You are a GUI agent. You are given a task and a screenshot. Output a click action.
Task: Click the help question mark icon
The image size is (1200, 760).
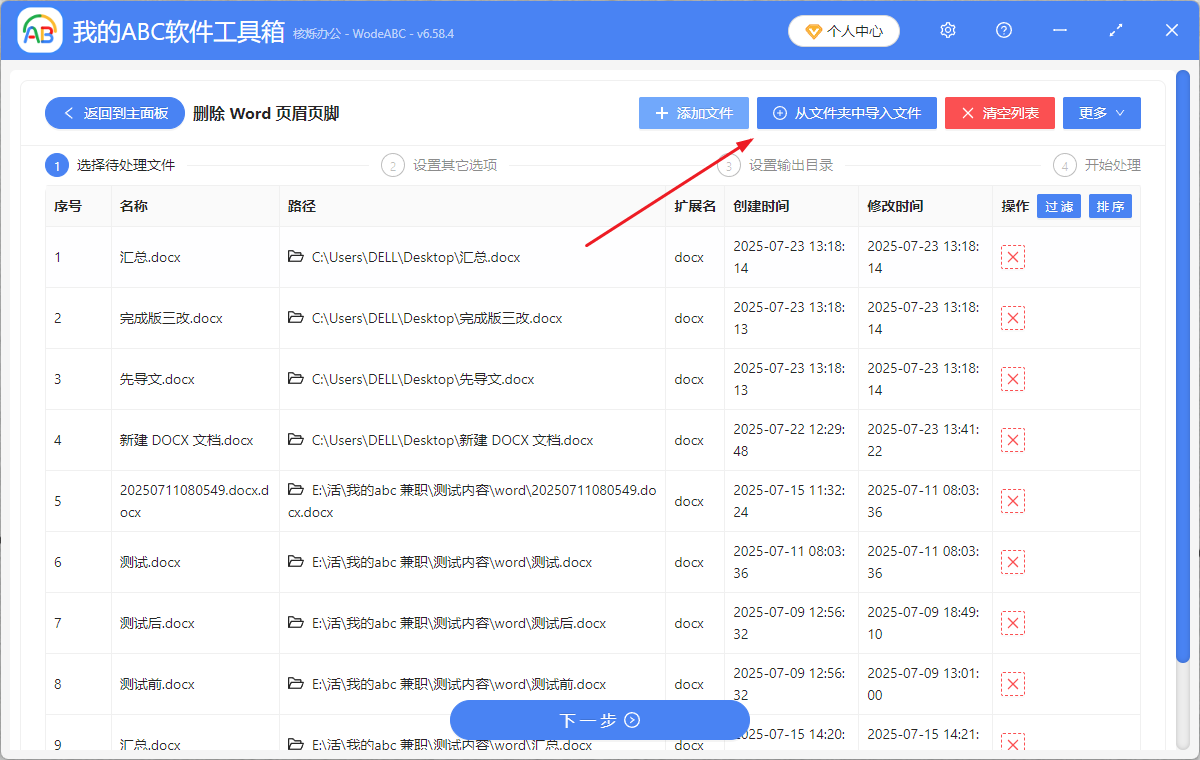1003,30
